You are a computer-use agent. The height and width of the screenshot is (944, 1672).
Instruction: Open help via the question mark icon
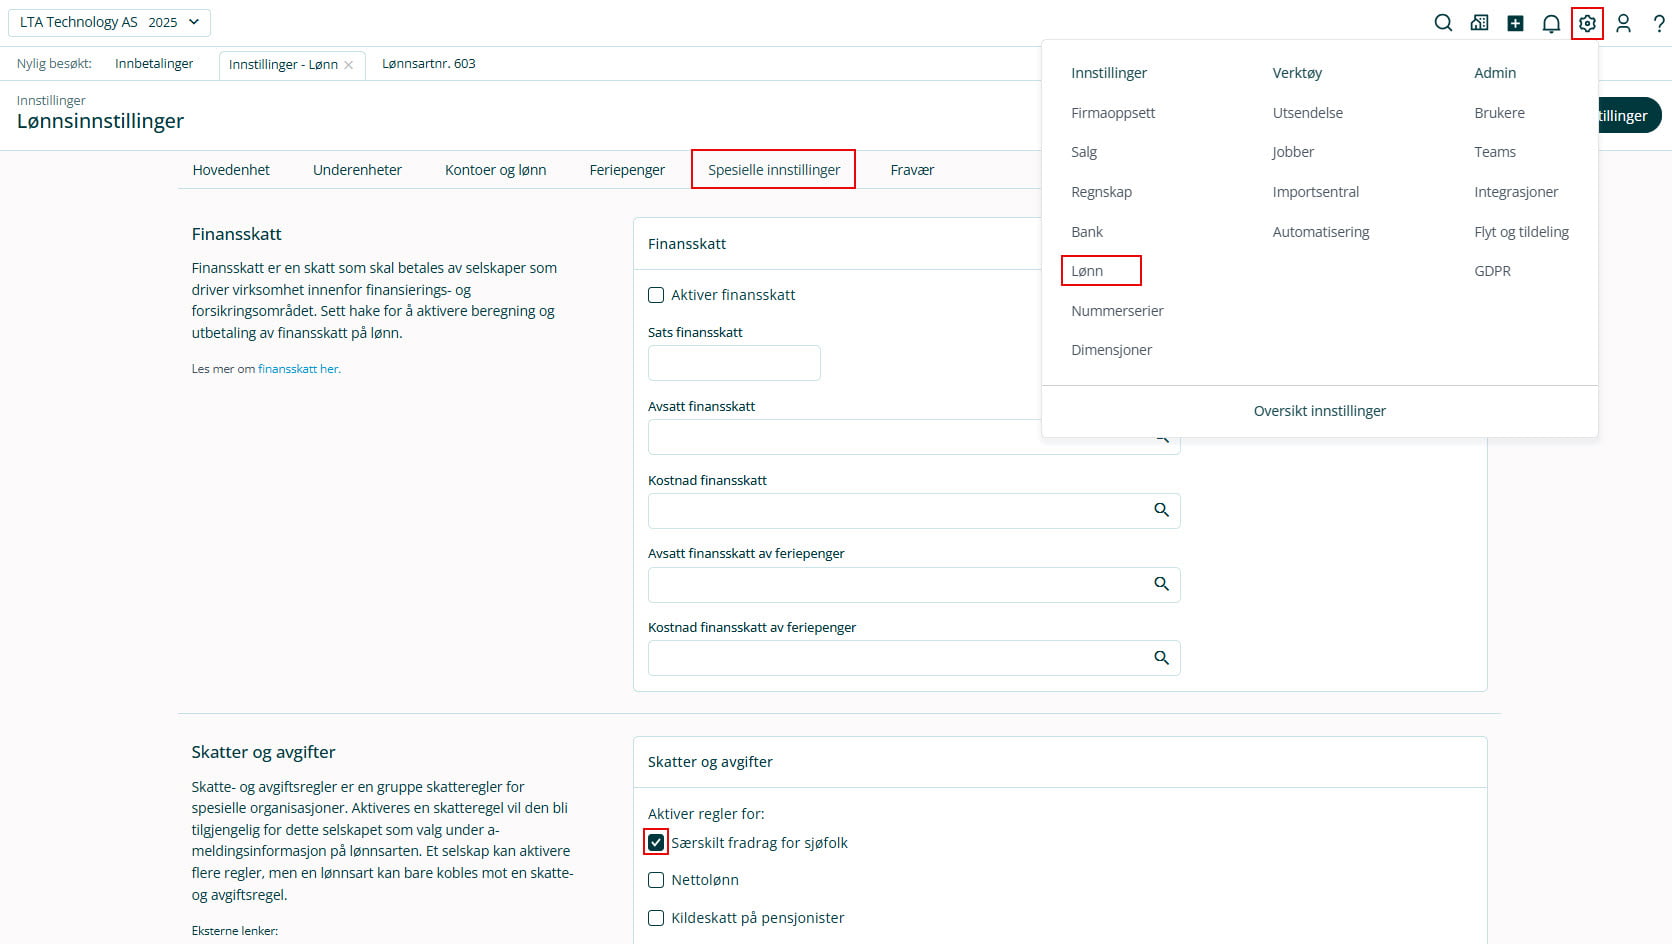(x=1658, y=23)
